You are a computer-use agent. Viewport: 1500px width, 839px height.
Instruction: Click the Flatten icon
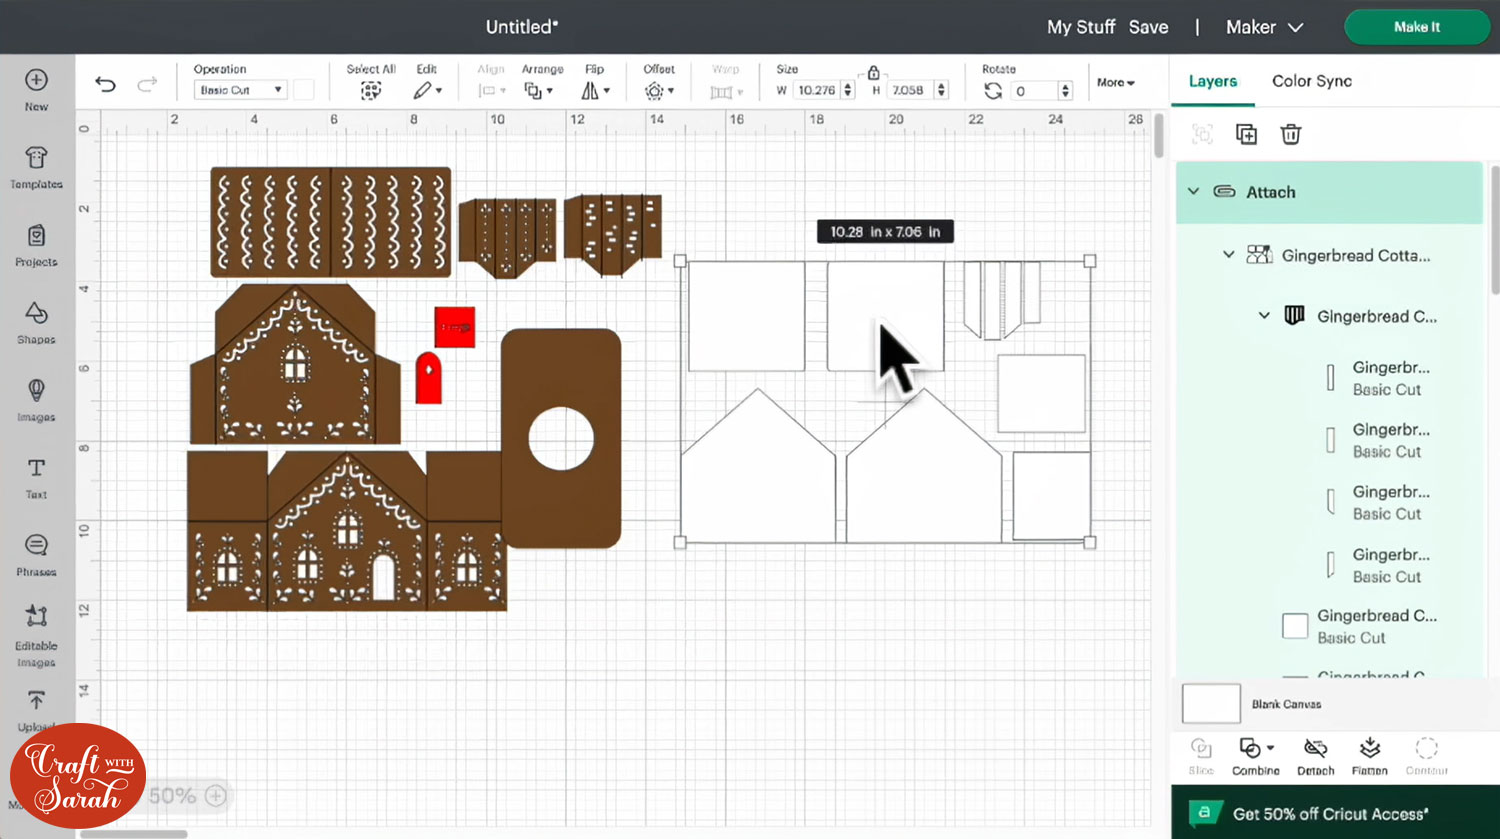coord(1369,756)
